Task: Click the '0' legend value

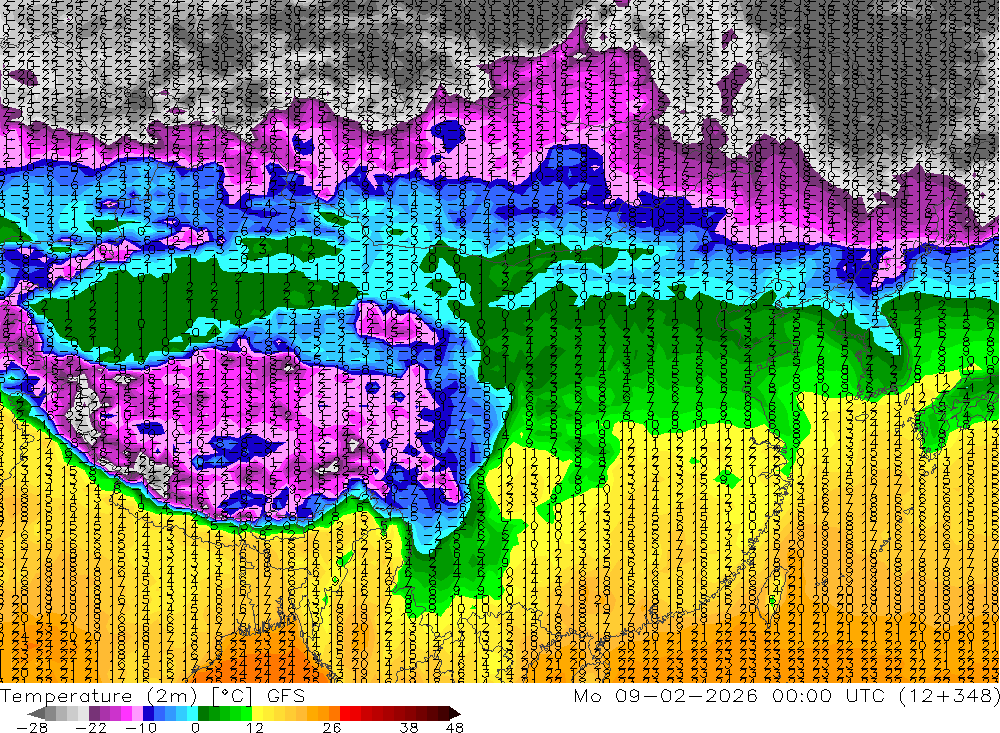Action: [x=196, y=728]
